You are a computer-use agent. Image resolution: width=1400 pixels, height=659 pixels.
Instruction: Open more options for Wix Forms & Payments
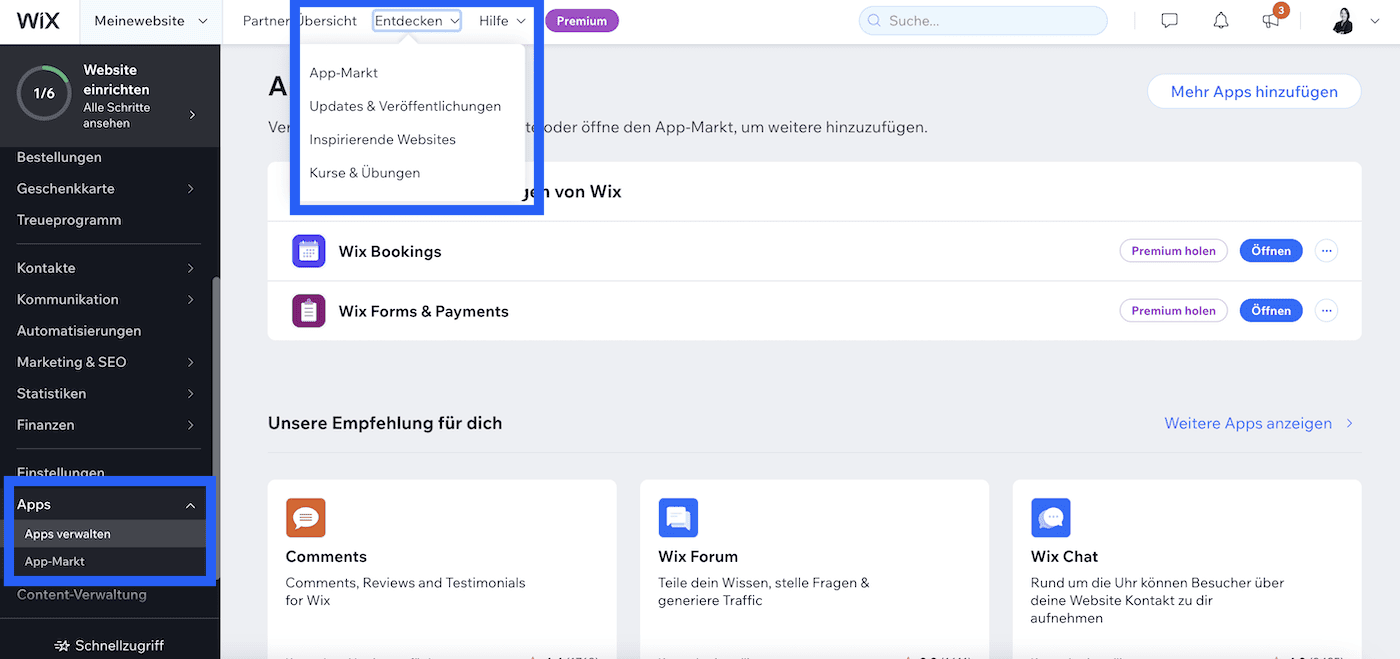point(1326,310)
